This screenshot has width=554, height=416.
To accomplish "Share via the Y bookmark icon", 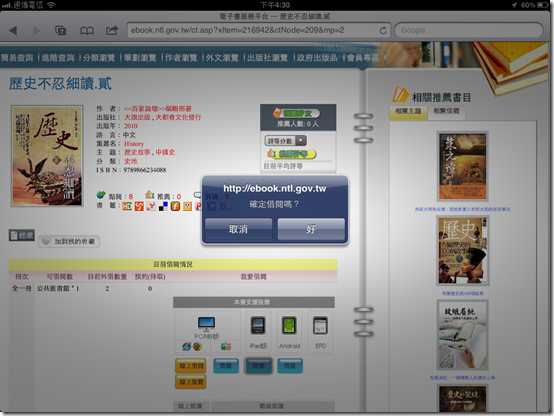I will pos(151,206).
